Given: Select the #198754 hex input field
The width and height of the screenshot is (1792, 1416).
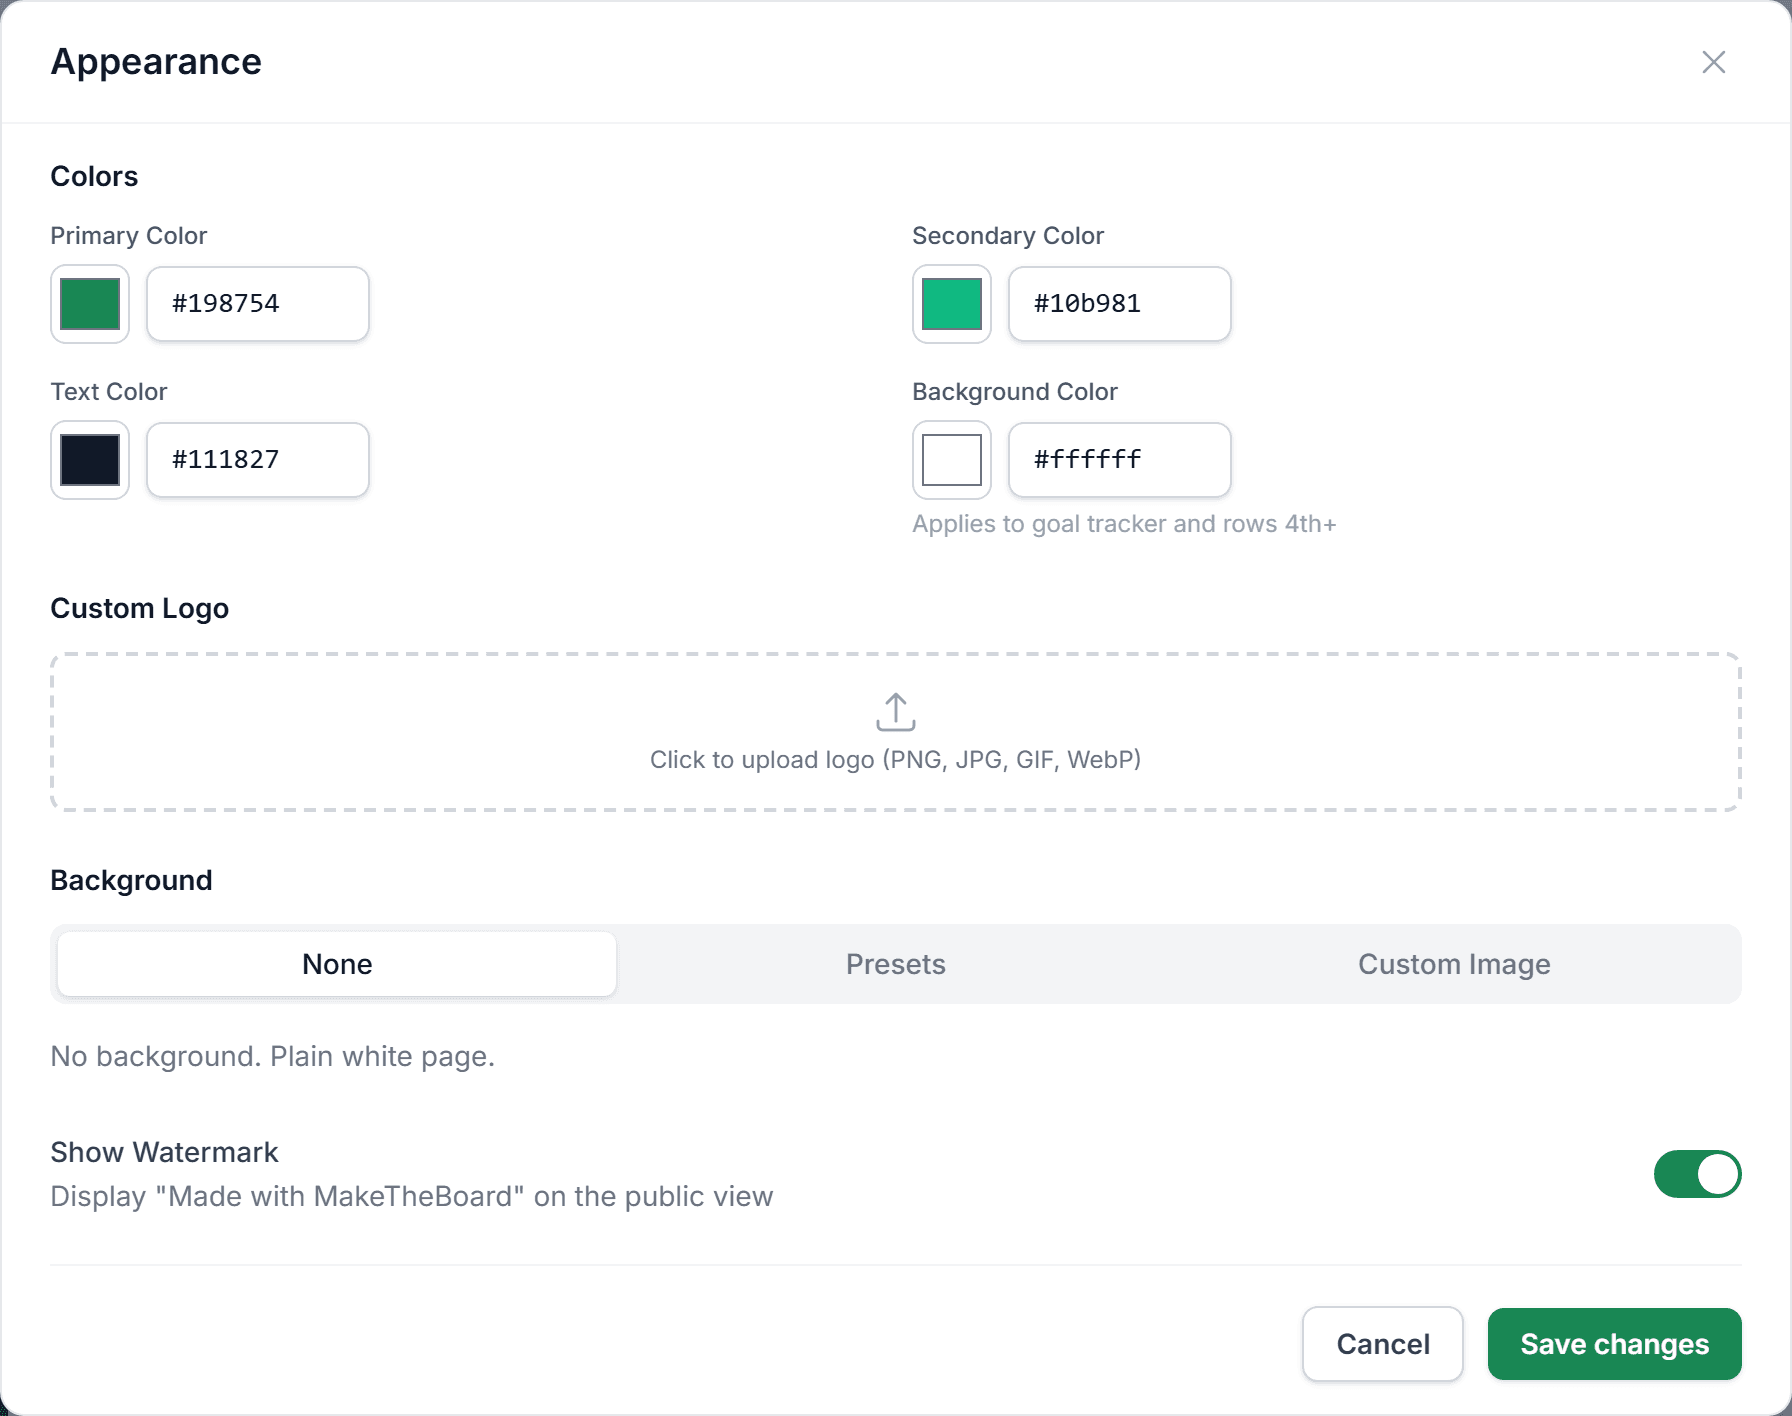Looking at the screenshot, I should pyautogui.click(x=257, y=304).
